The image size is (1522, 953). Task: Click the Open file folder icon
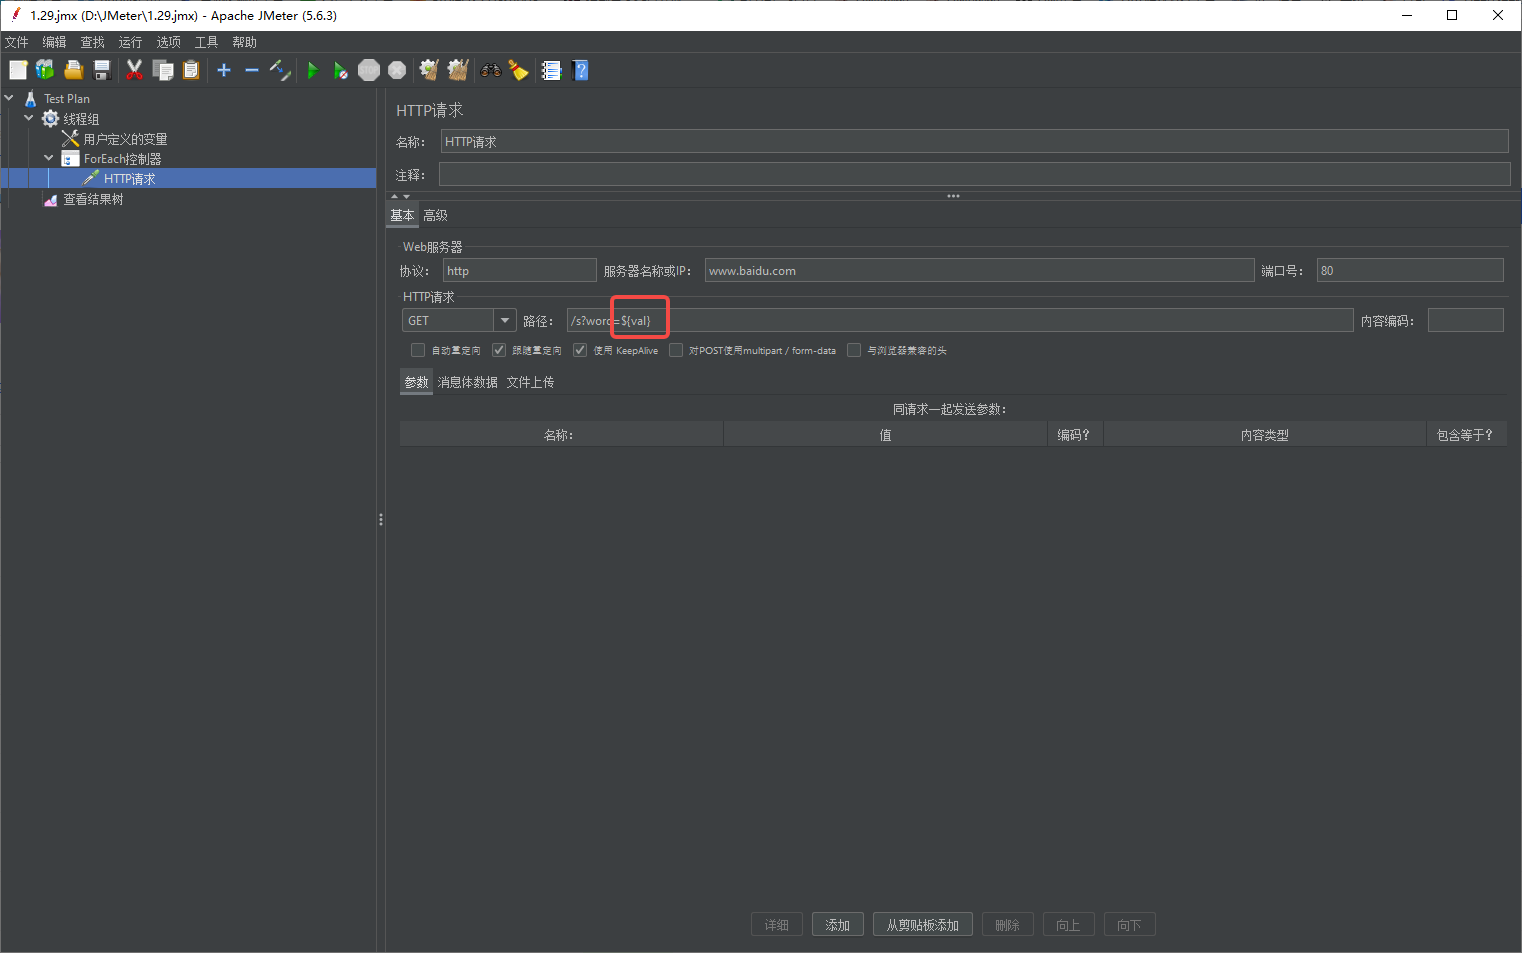[x=73, y=70]
